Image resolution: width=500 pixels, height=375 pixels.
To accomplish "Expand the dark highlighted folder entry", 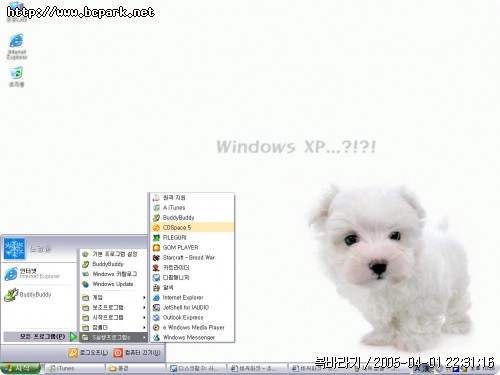I will click(x=114, y=337).
